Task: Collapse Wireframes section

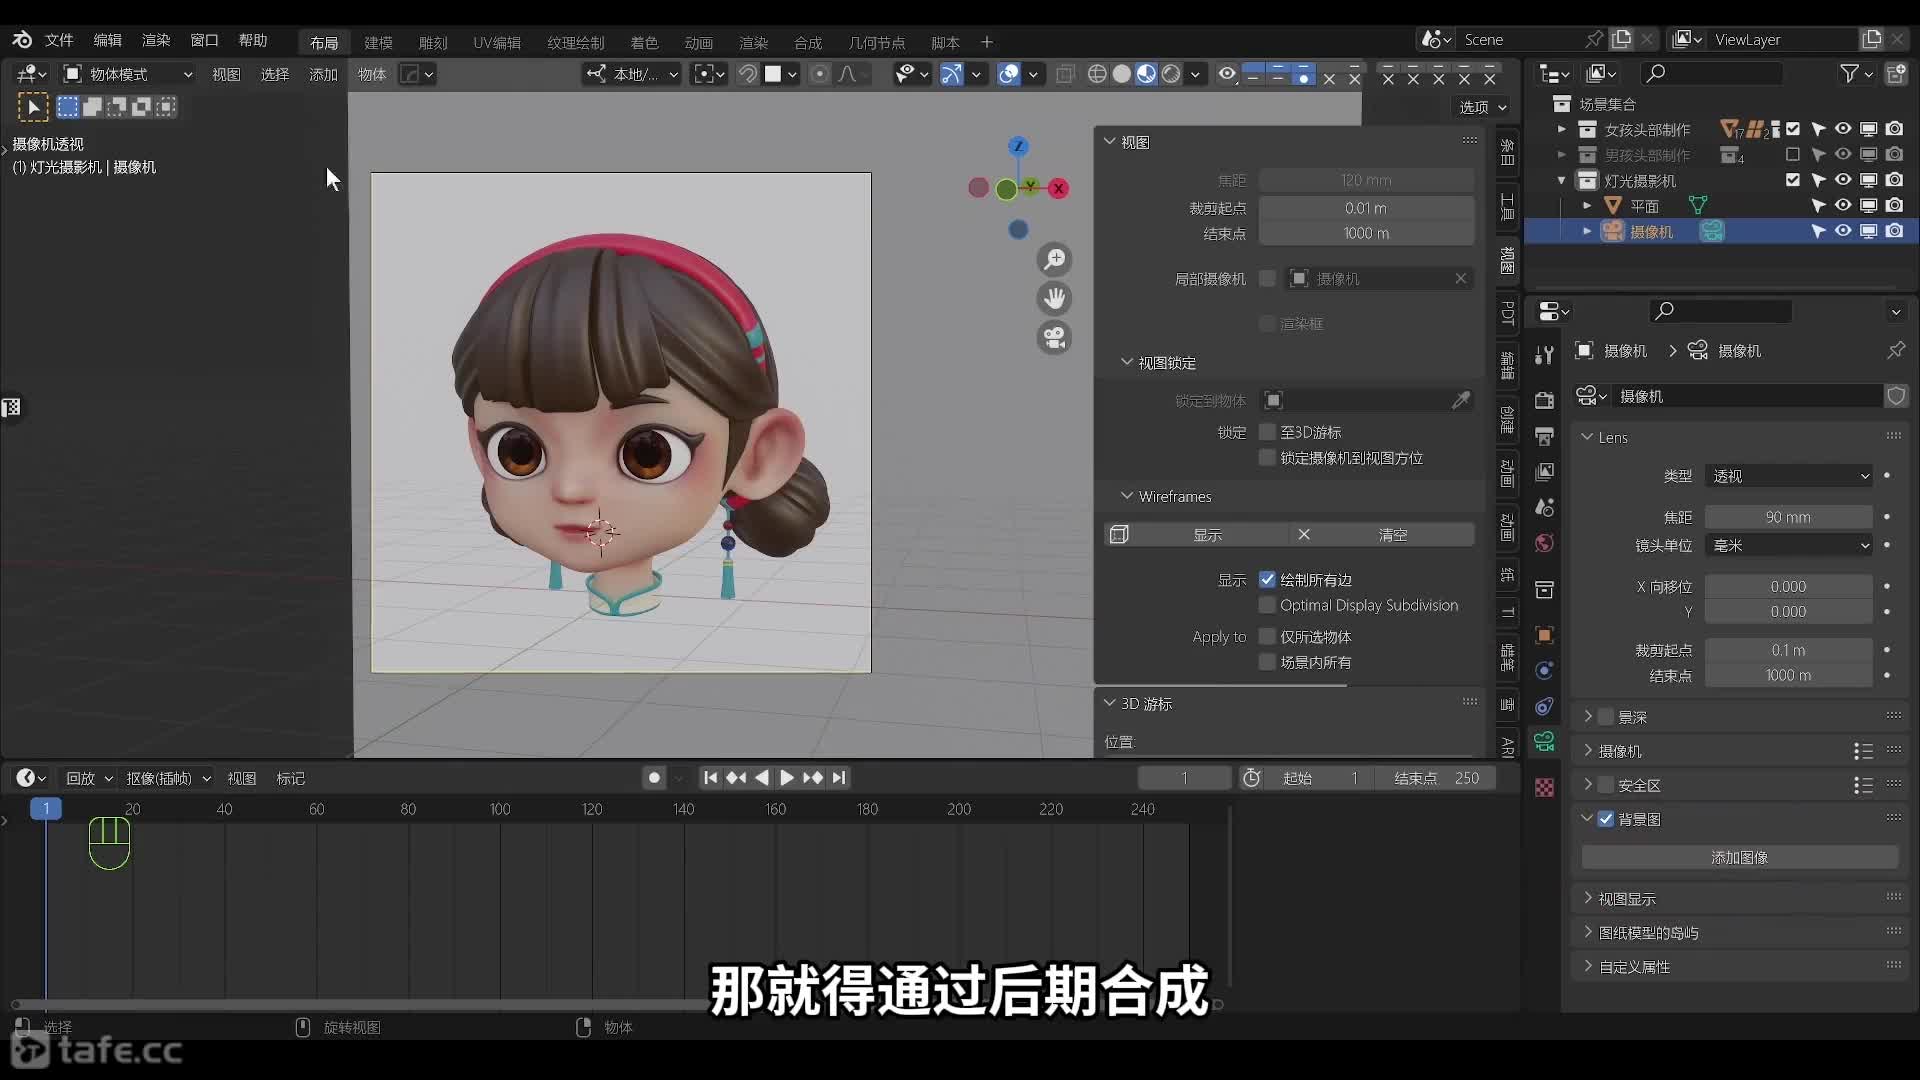Action: pos(1127,496)
